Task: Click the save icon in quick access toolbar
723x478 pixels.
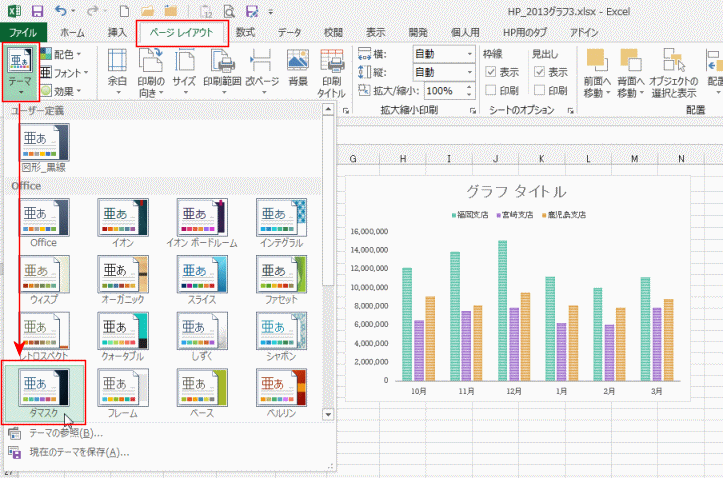Action: tap(37, 12)
